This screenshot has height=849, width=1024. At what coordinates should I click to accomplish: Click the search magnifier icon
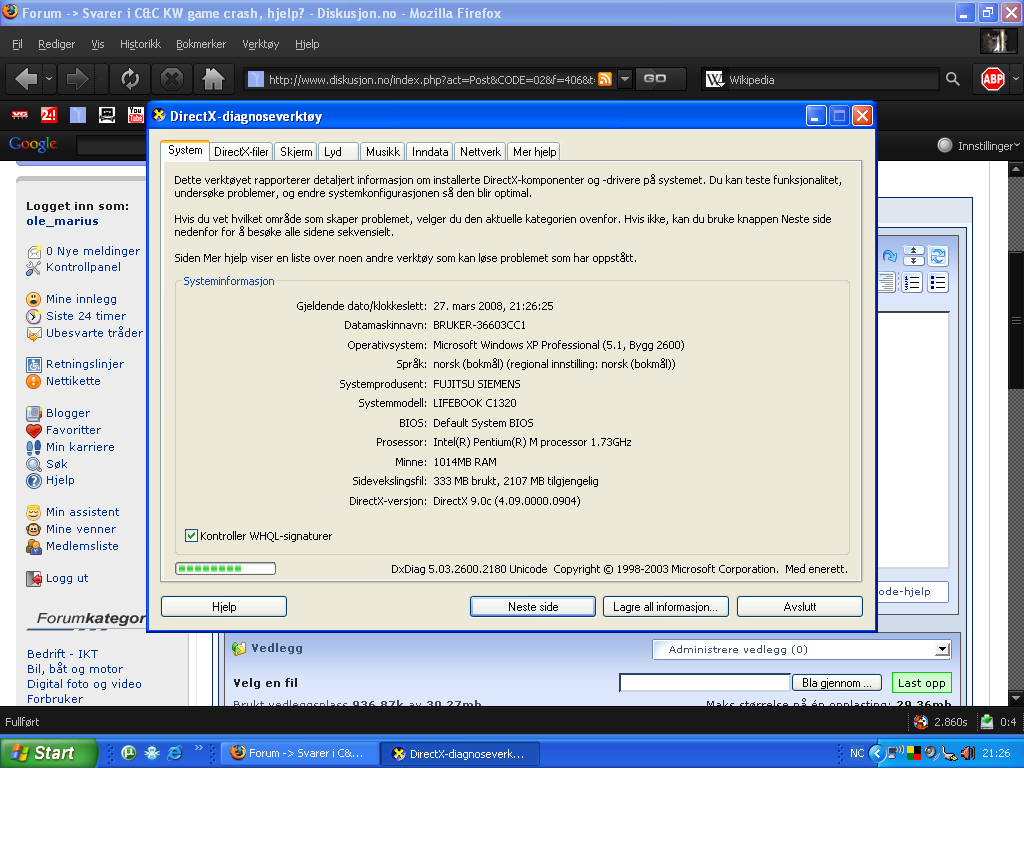(953, 79)
